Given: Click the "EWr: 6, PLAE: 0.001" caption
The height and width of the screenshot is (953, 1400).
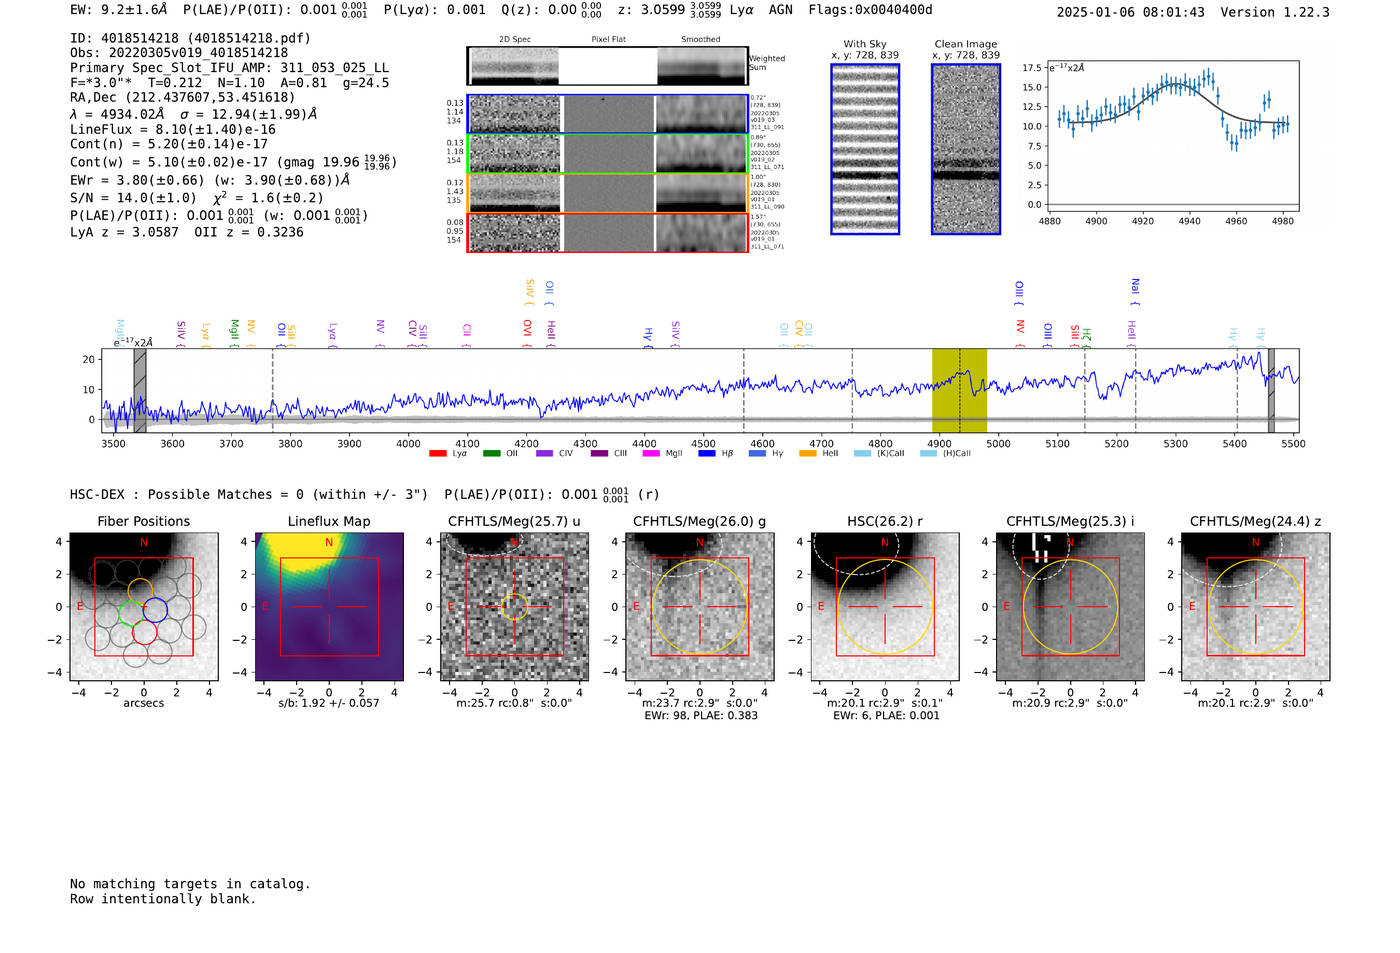Looking at the screenshot, I should [x=886, y=715].
